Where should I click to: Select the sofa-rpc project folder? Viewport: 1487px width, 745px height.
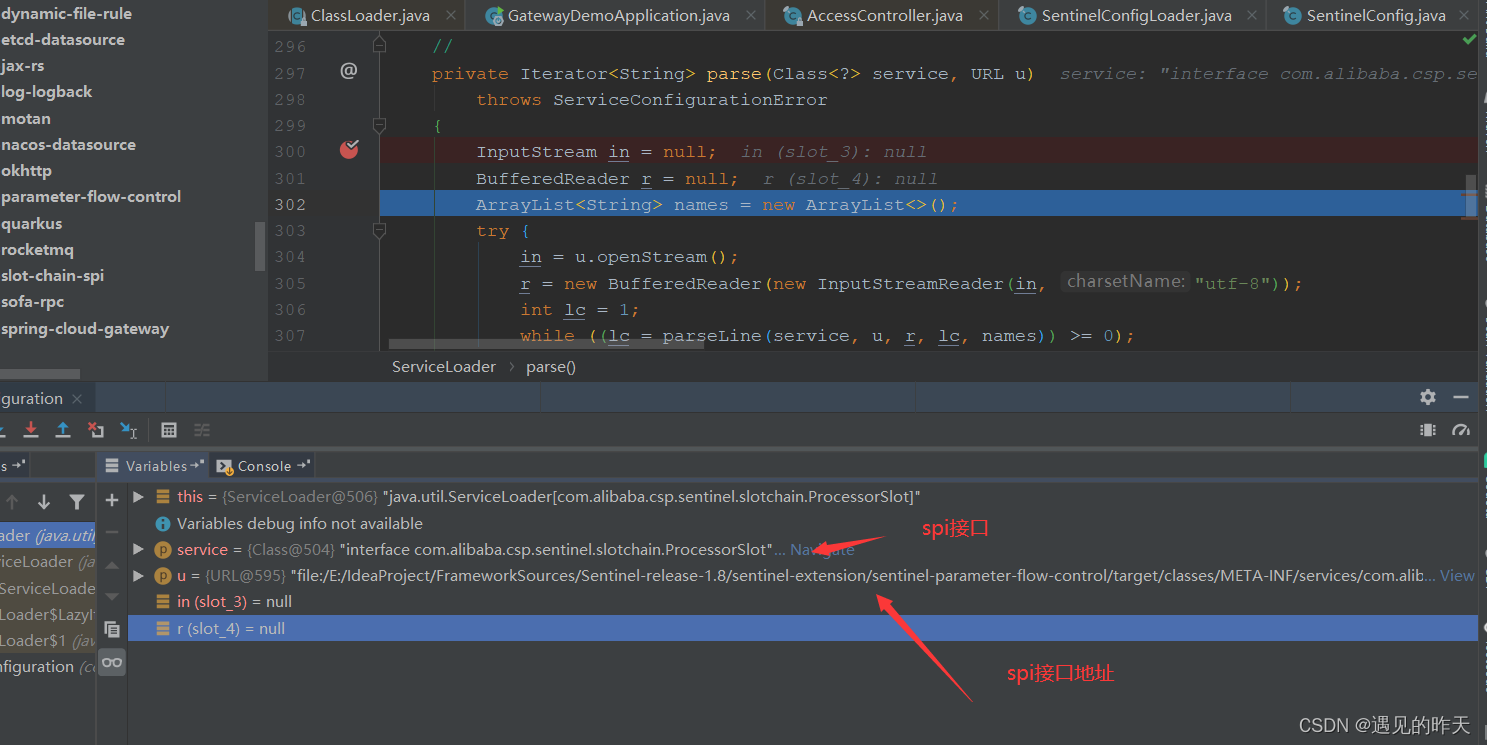tap(32, 301)
